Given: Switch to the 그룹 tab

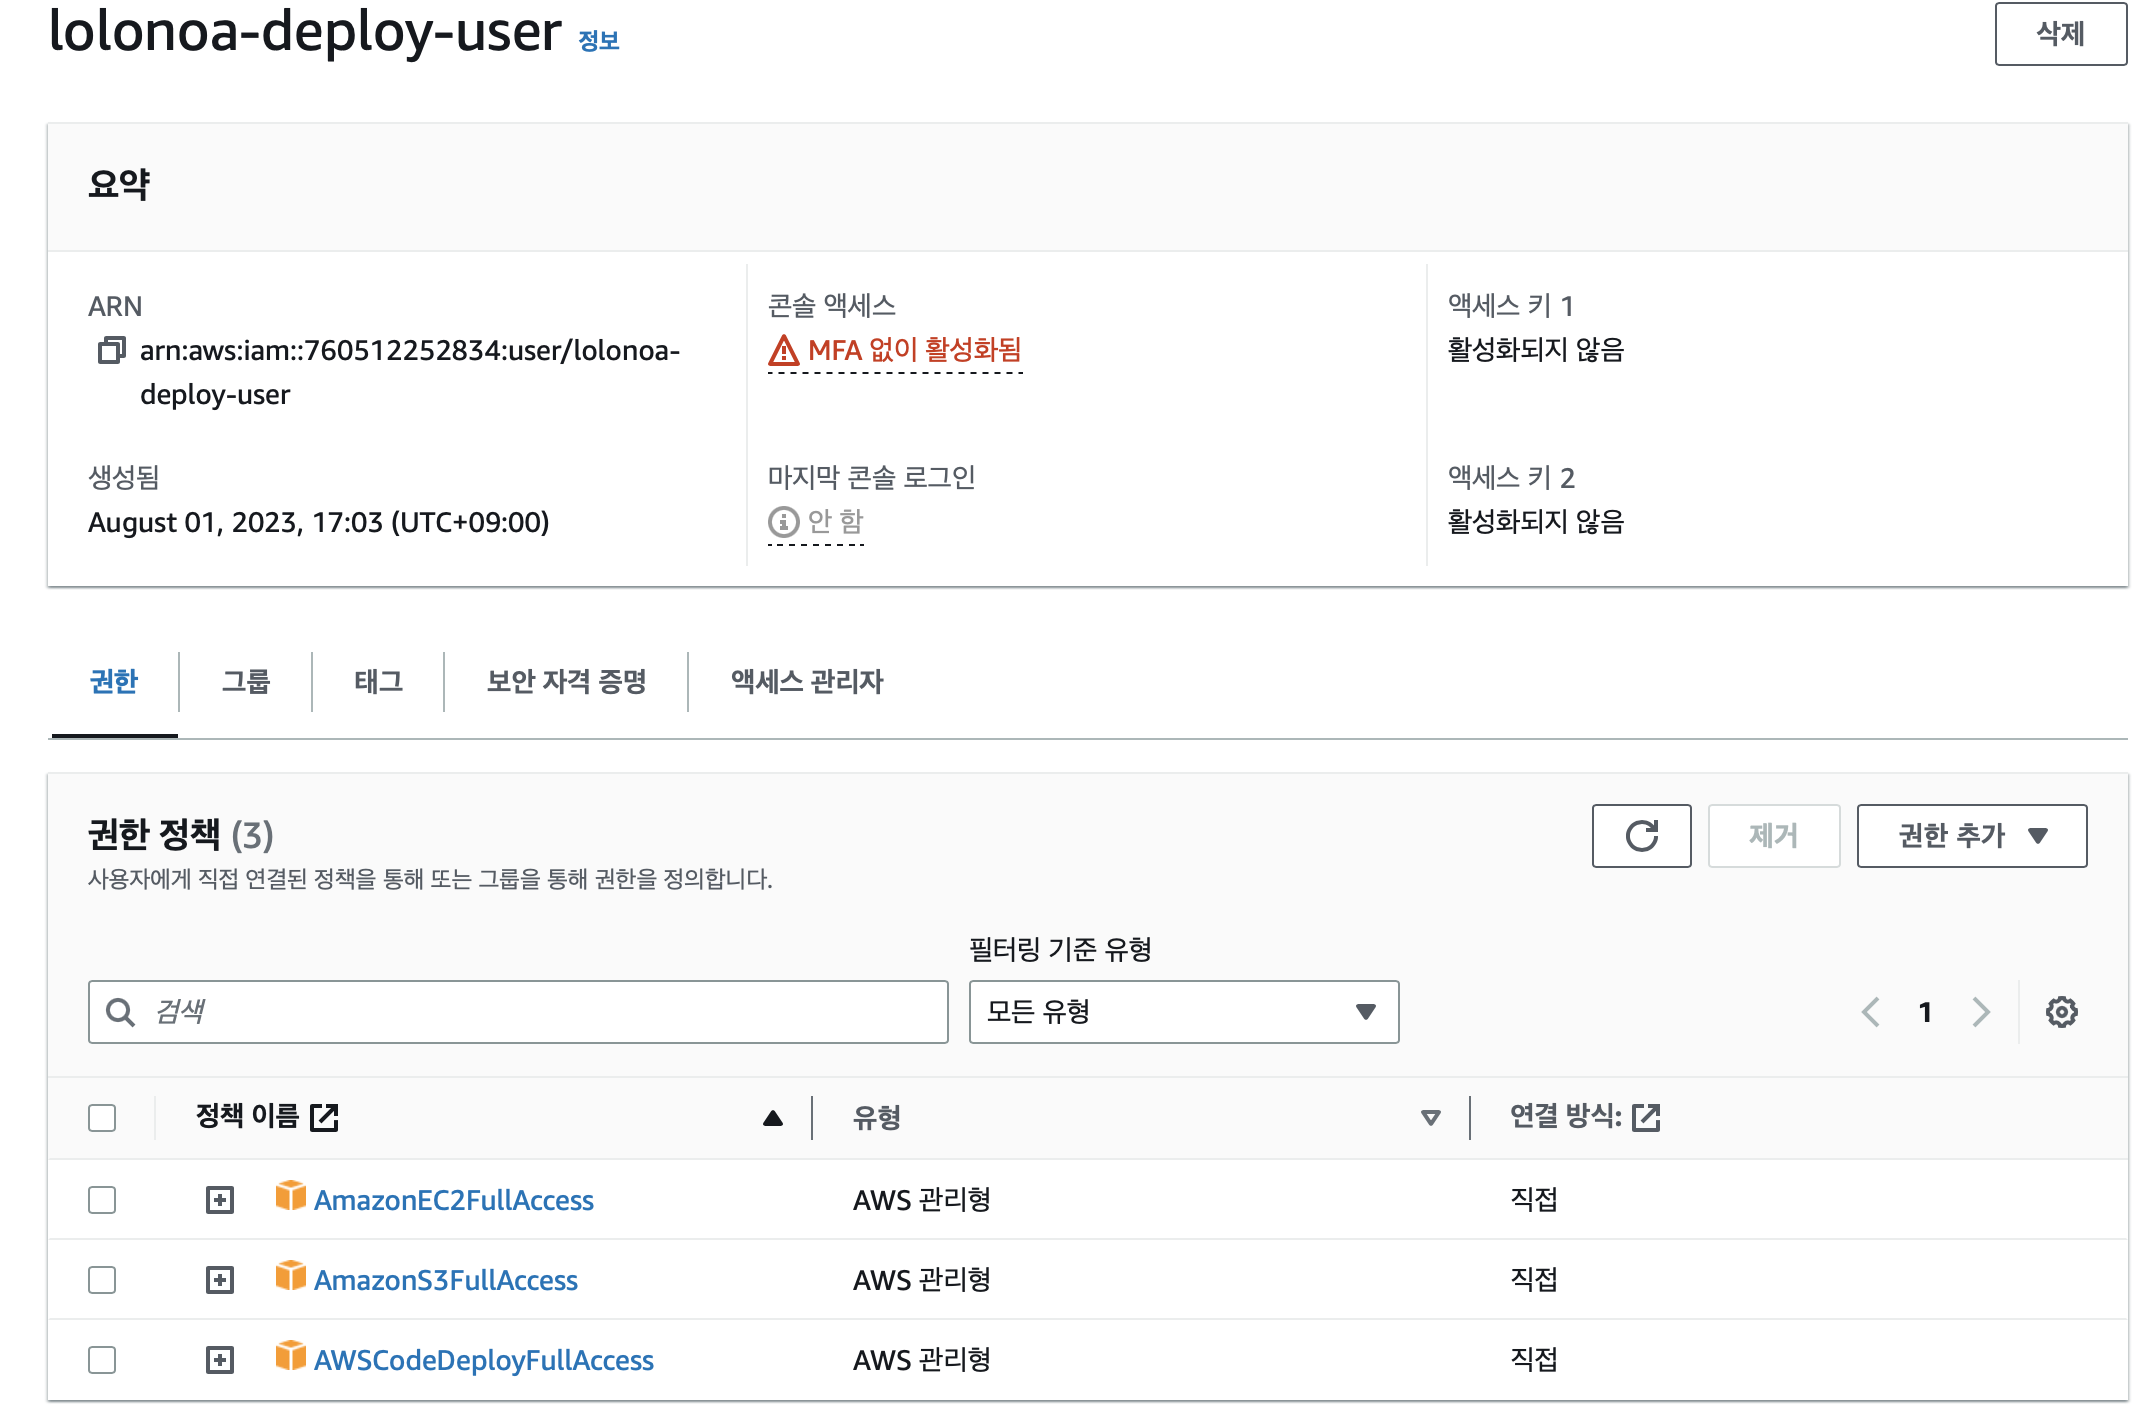Looking at the screenshot, I should tap(246, 682).
